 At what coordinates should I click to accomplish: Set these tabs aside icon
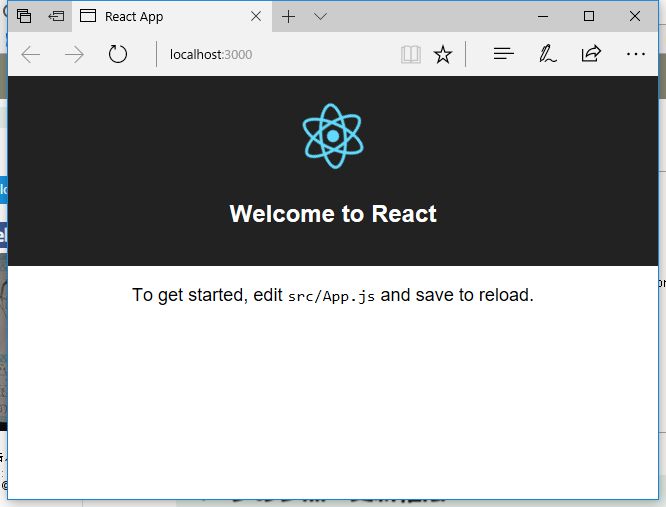(x=56, y=16)
